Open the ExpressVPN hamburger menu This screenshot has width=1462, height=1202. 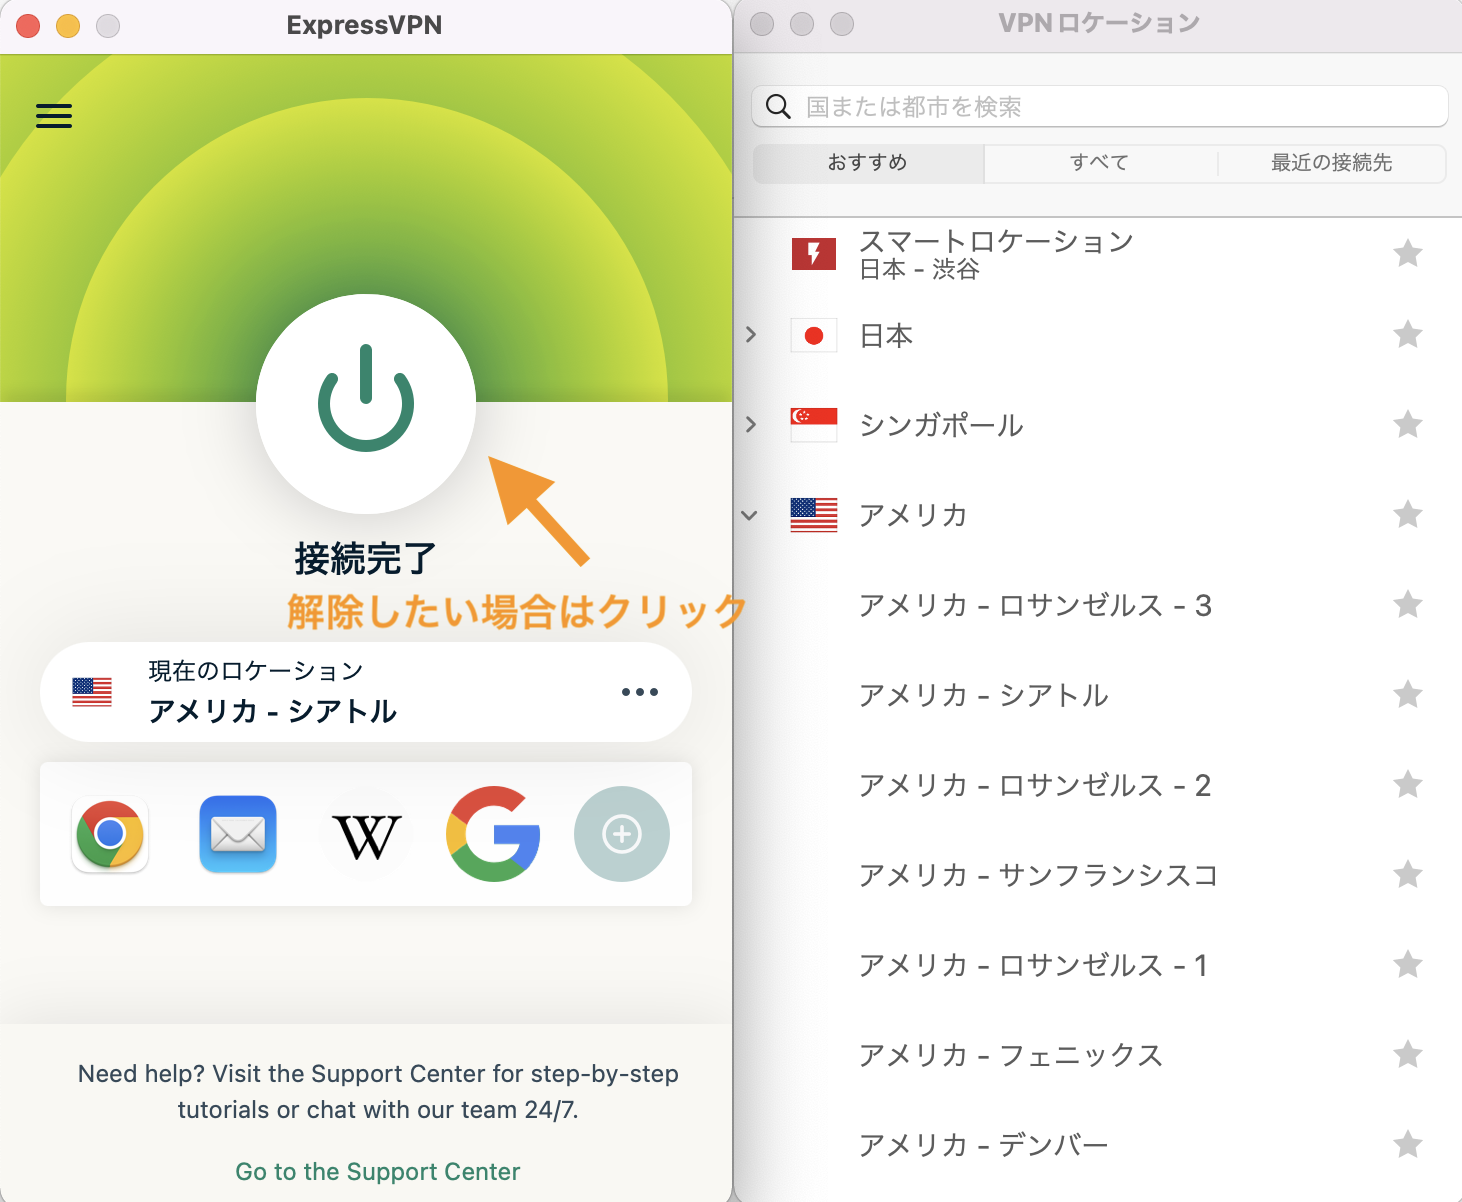(54, 116)
